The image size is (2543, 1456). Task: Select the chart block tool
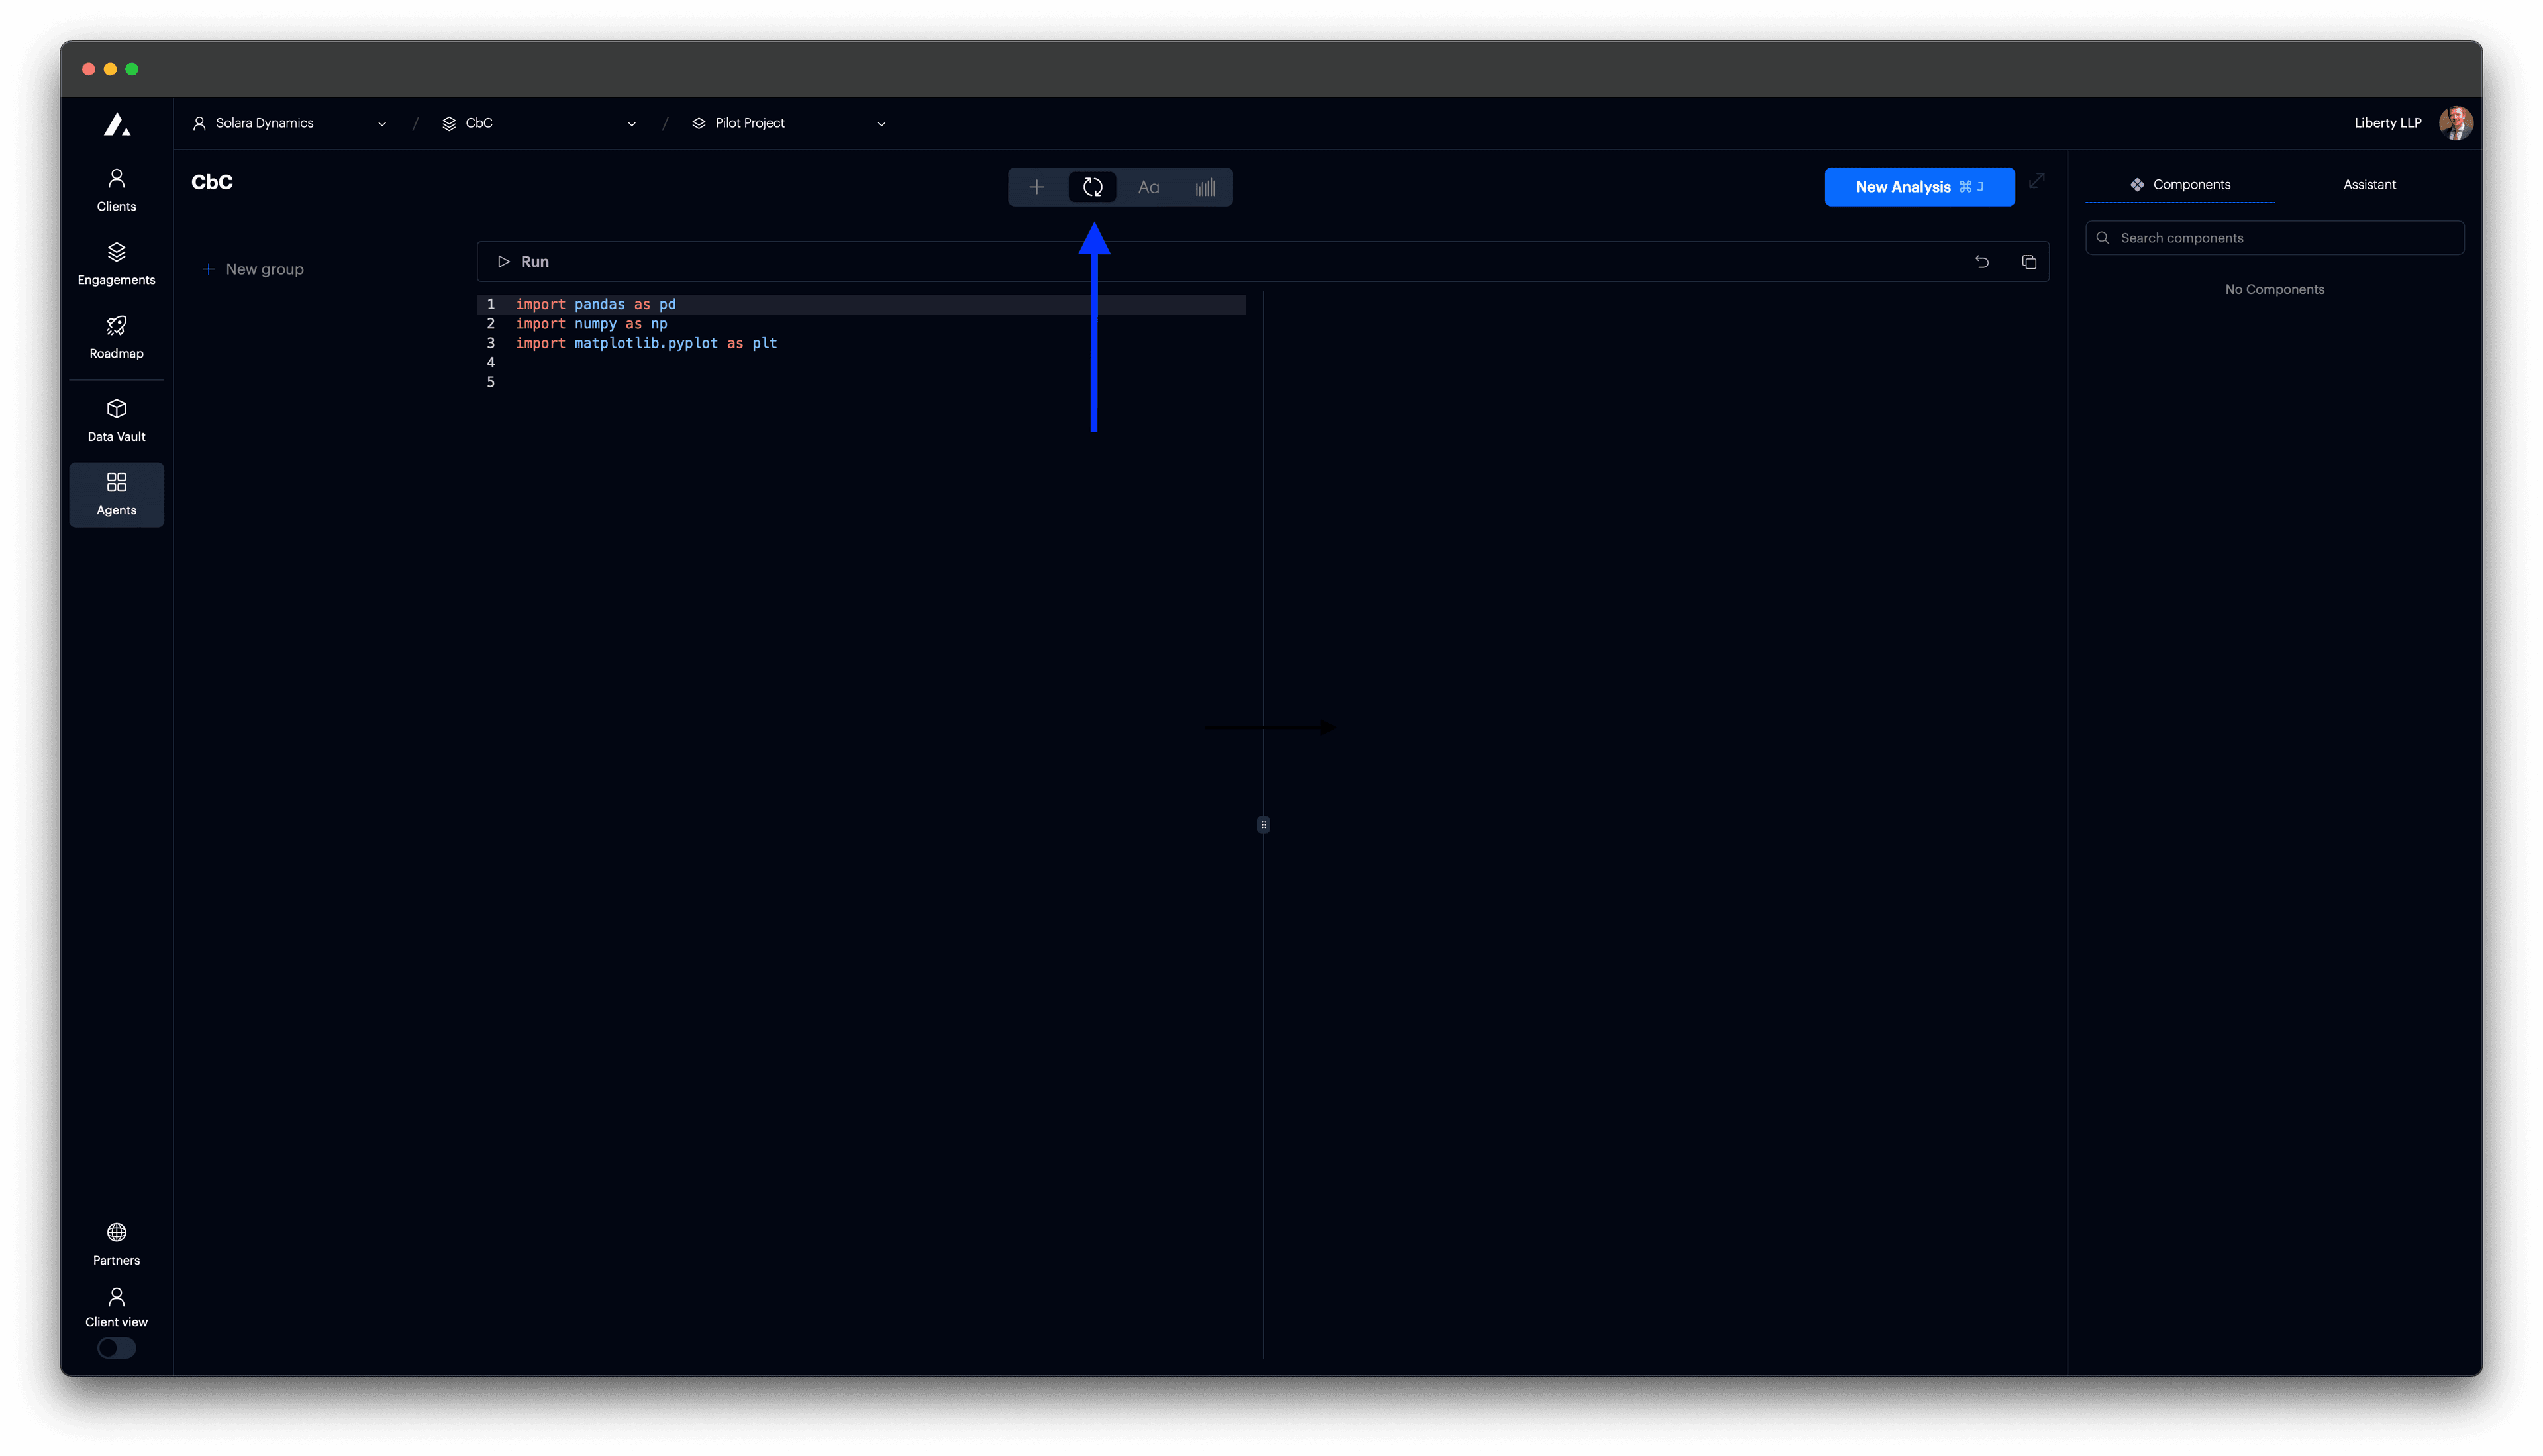(1204, 187)
